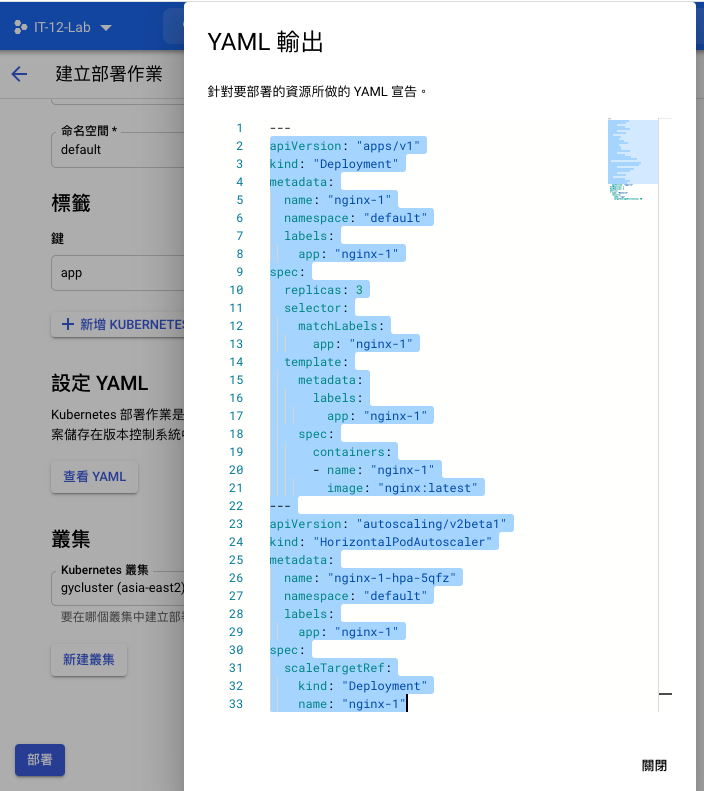Click the YAML 輸出 dialog title
The height and width of the screenshot is (791, 704).
coord(265,42)
